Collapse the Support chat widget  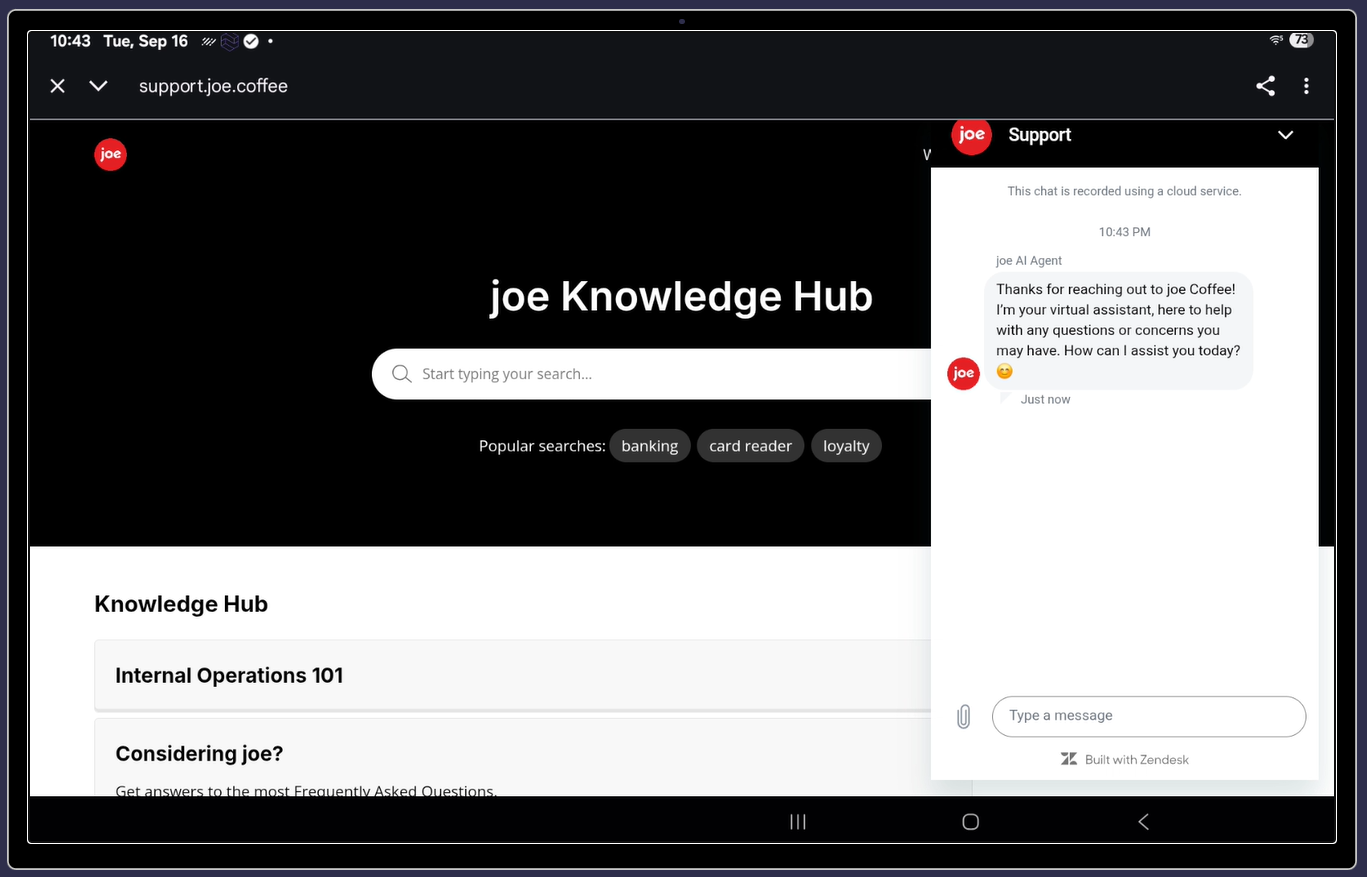(1286, 135)
